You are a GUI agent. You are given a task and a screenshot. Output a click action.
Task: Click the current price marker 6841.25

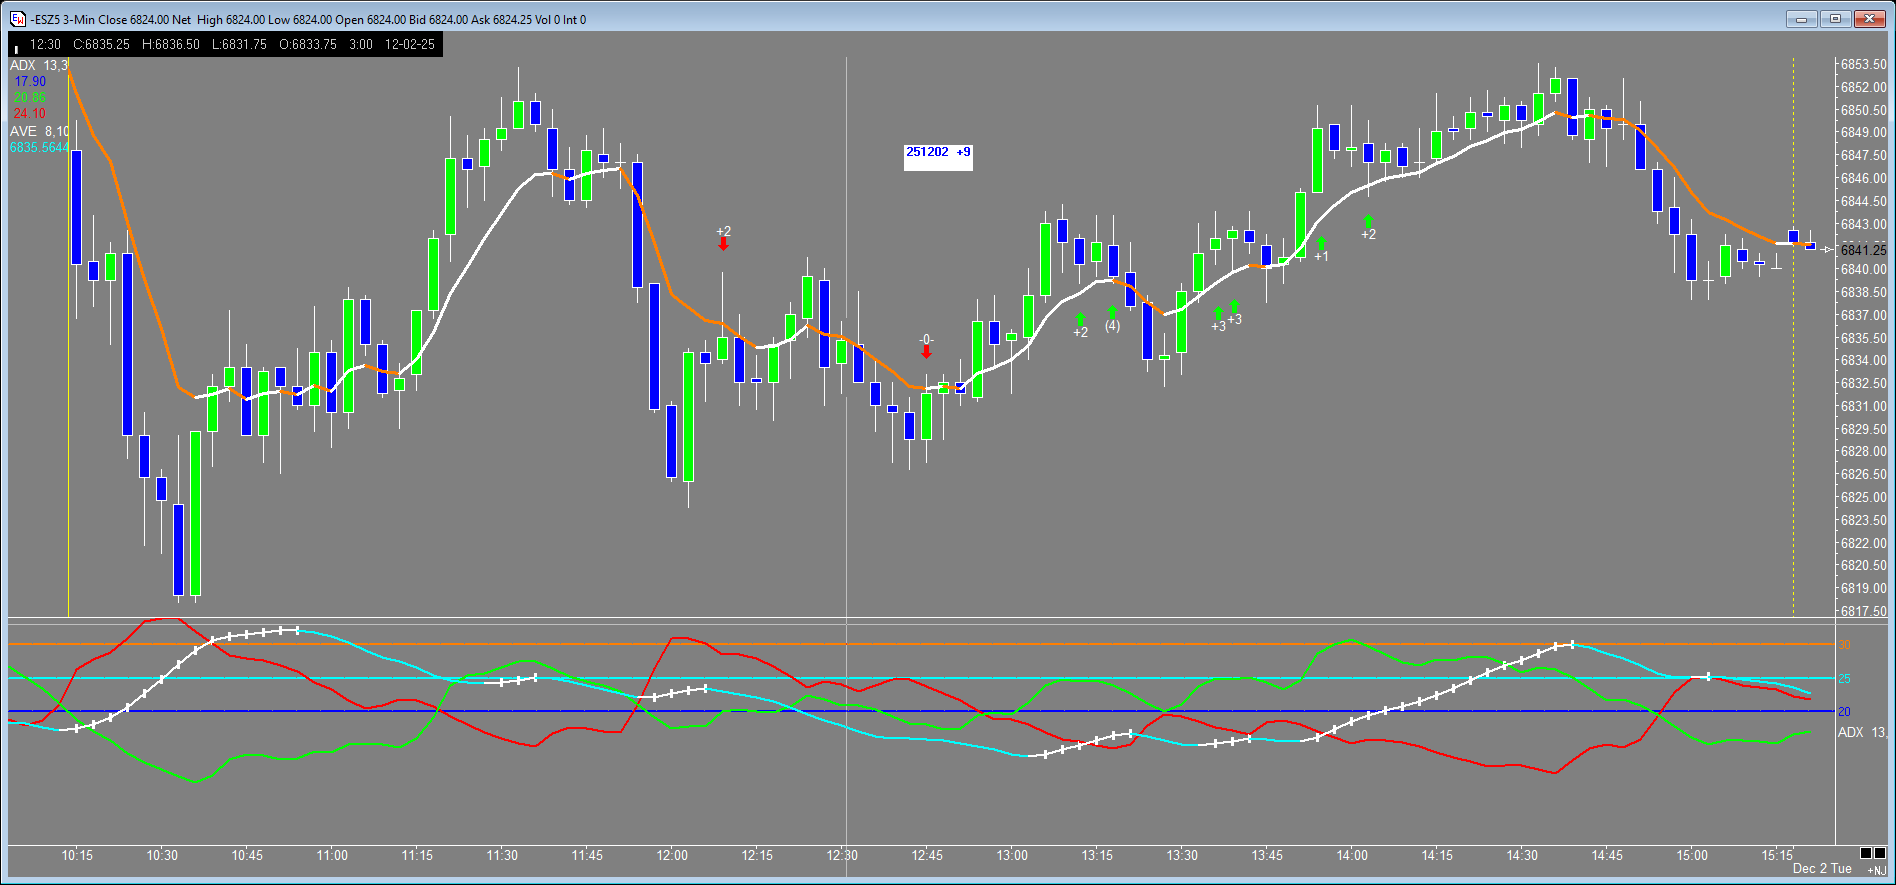coord(1863,250)
